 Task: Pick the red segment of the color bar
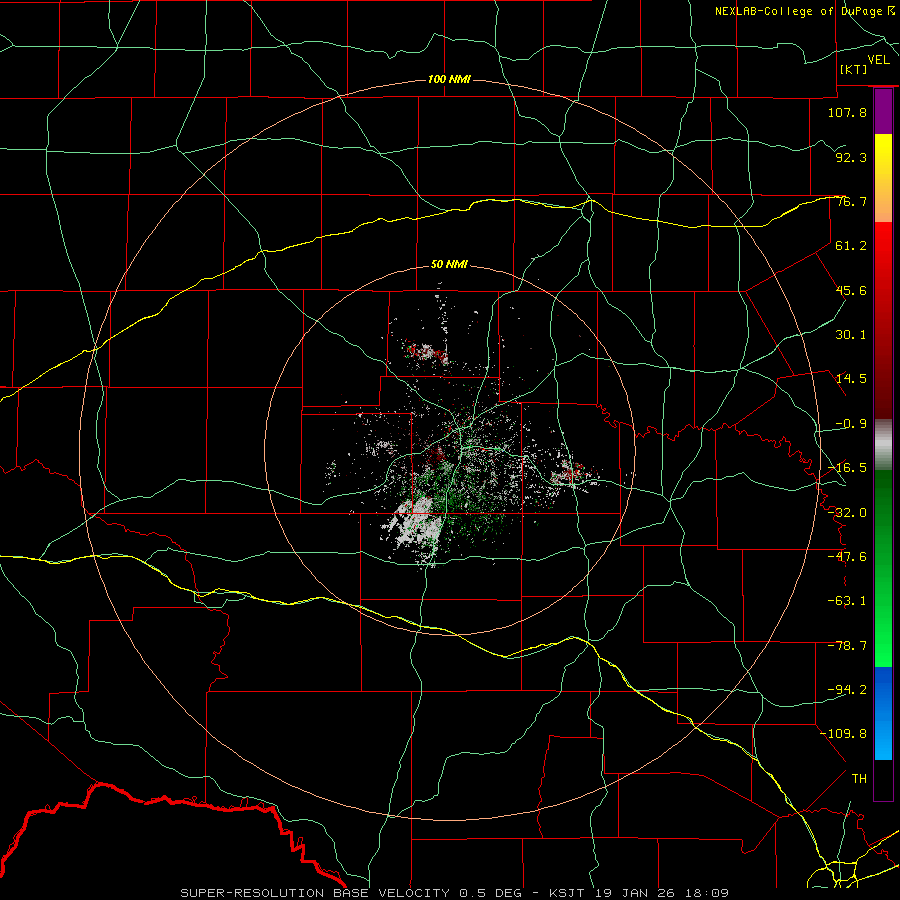click(x=883, y=320)
